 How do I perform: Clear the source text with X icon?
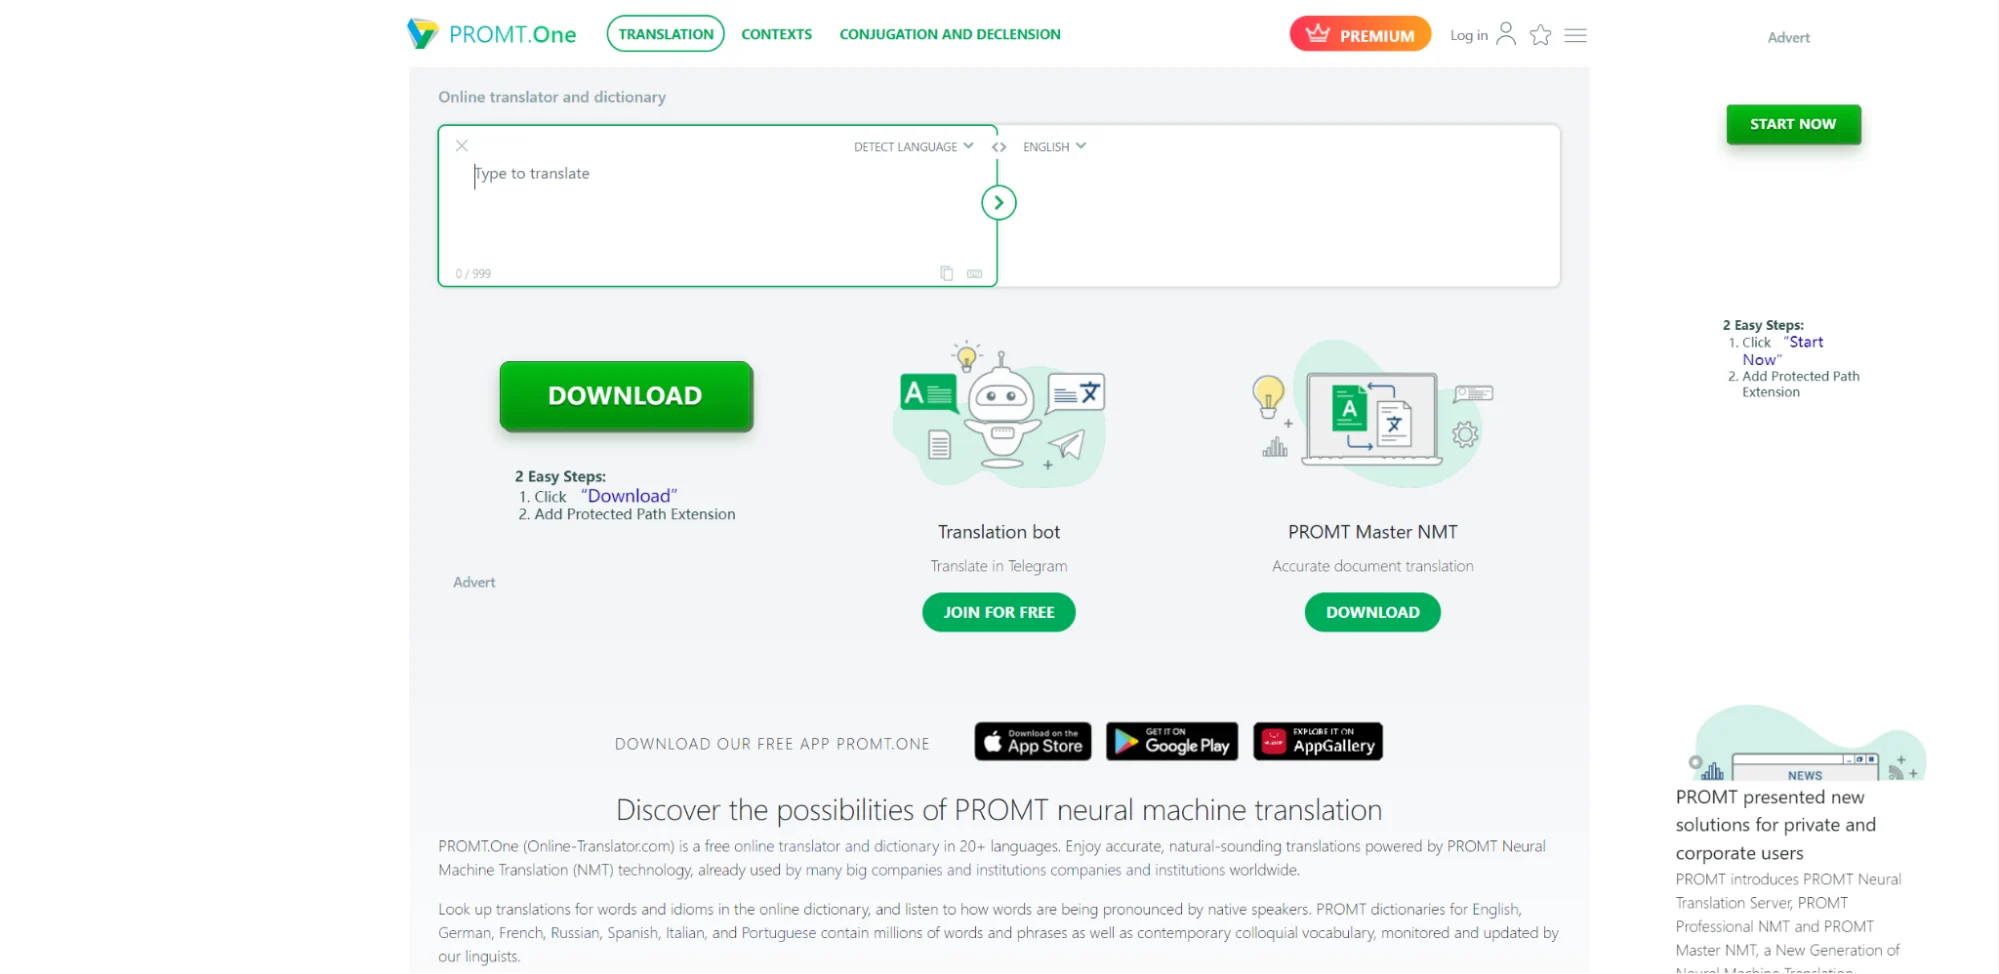(x=462, y=146)
